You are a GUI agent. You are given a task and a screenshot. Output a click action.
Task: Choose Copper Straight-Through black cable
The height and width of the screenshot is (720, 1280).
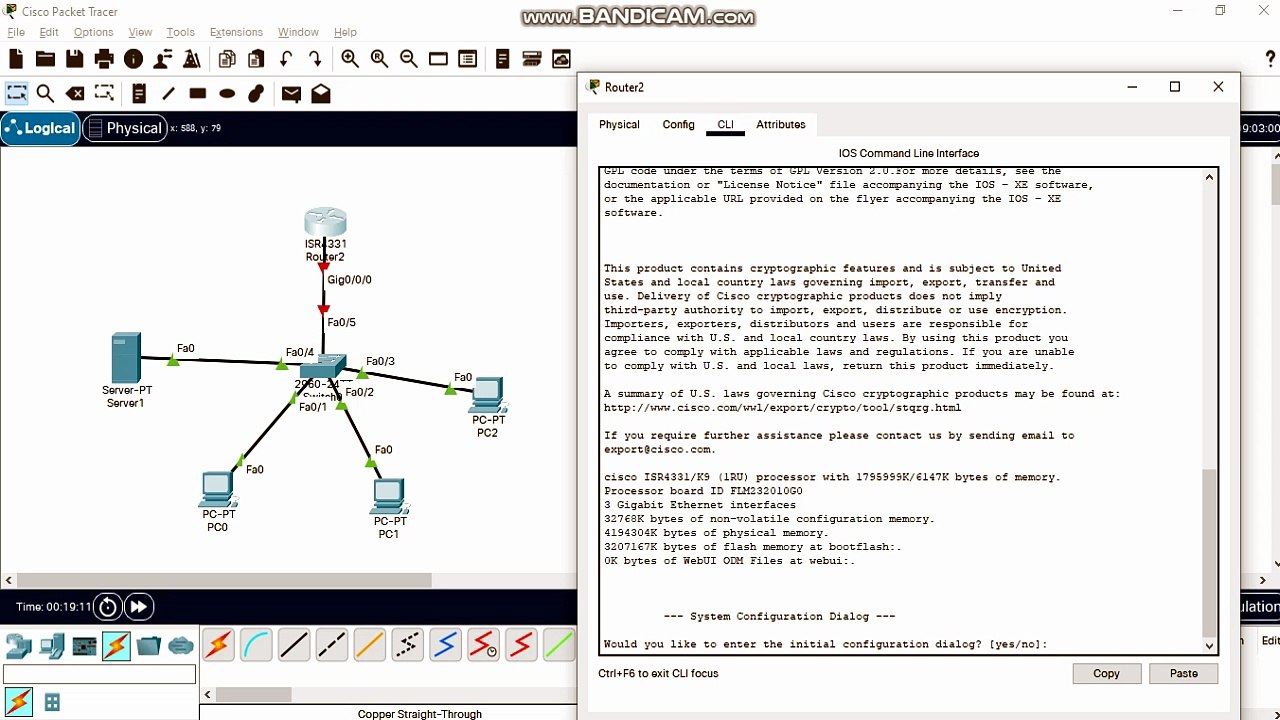click(x=294, y=646)
